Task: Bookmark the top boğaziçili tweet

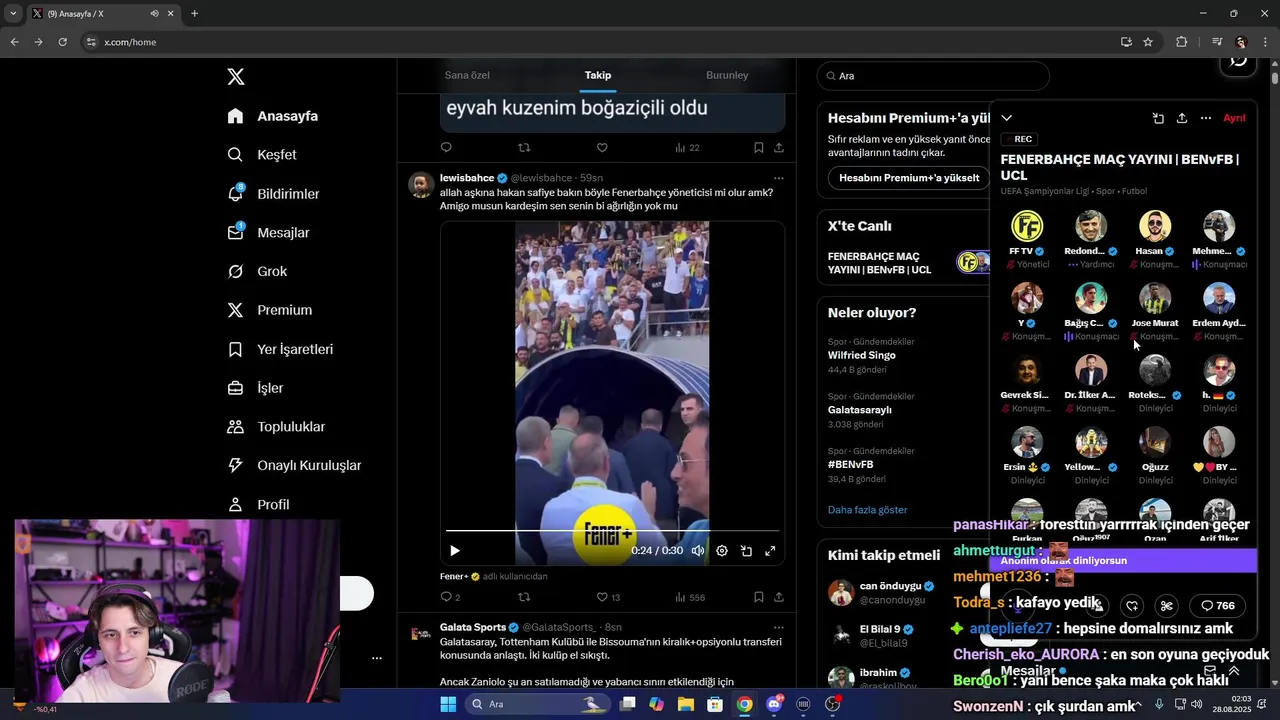Action: coord(759,148)
